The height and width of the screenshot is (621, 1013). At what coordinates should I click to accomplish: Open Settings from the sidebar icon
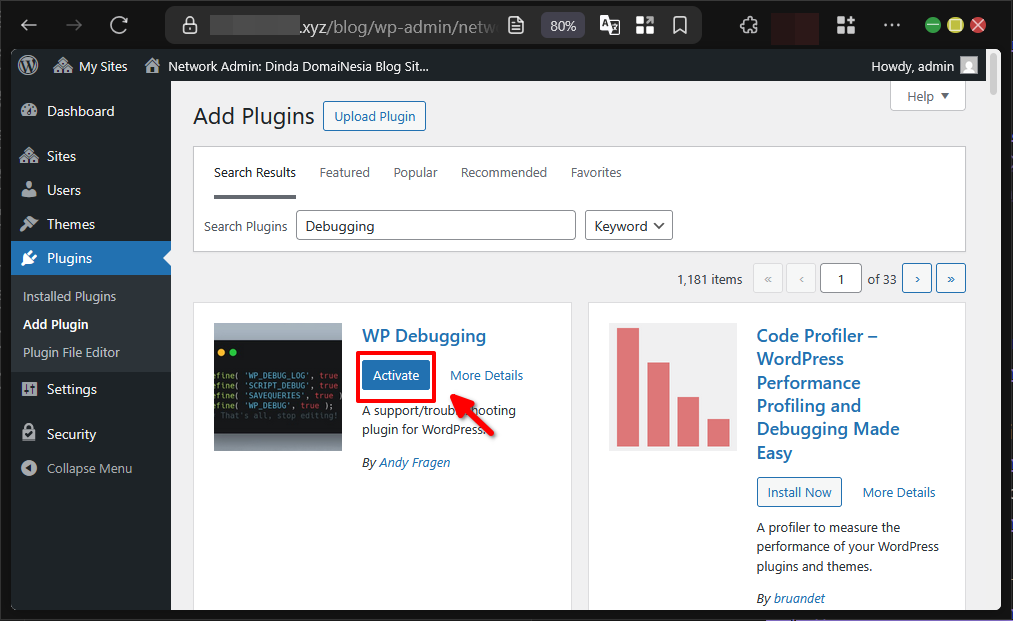pyautogui.click(x=29, y=388)
